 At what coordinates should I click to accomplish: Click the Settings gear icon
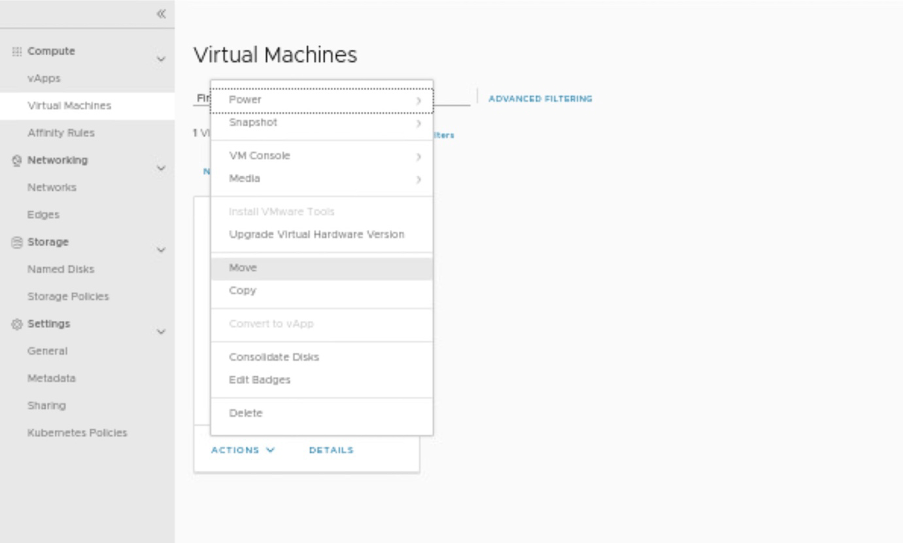pyautogui.click(x=15, y=324)
